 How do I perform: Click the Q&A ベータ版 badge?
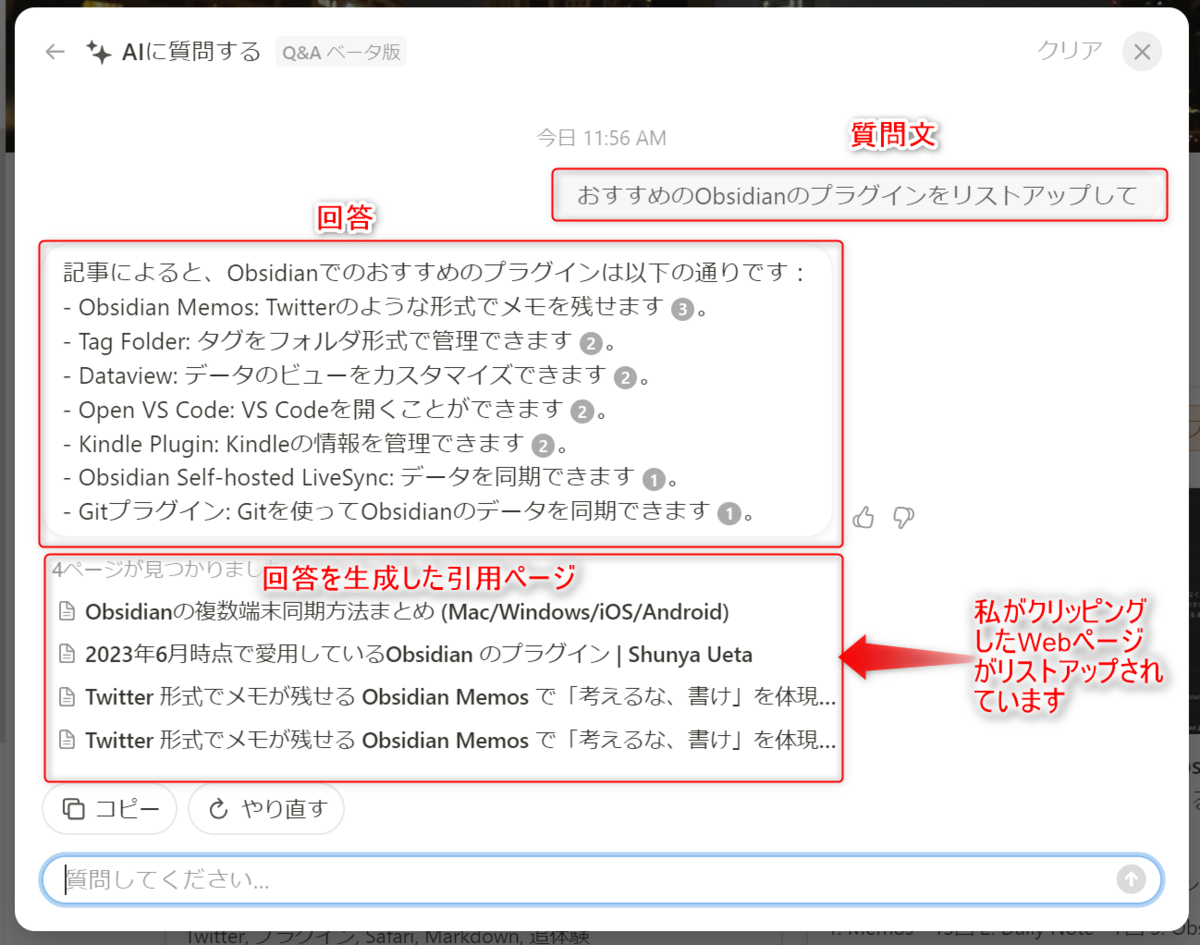point(341,52)
